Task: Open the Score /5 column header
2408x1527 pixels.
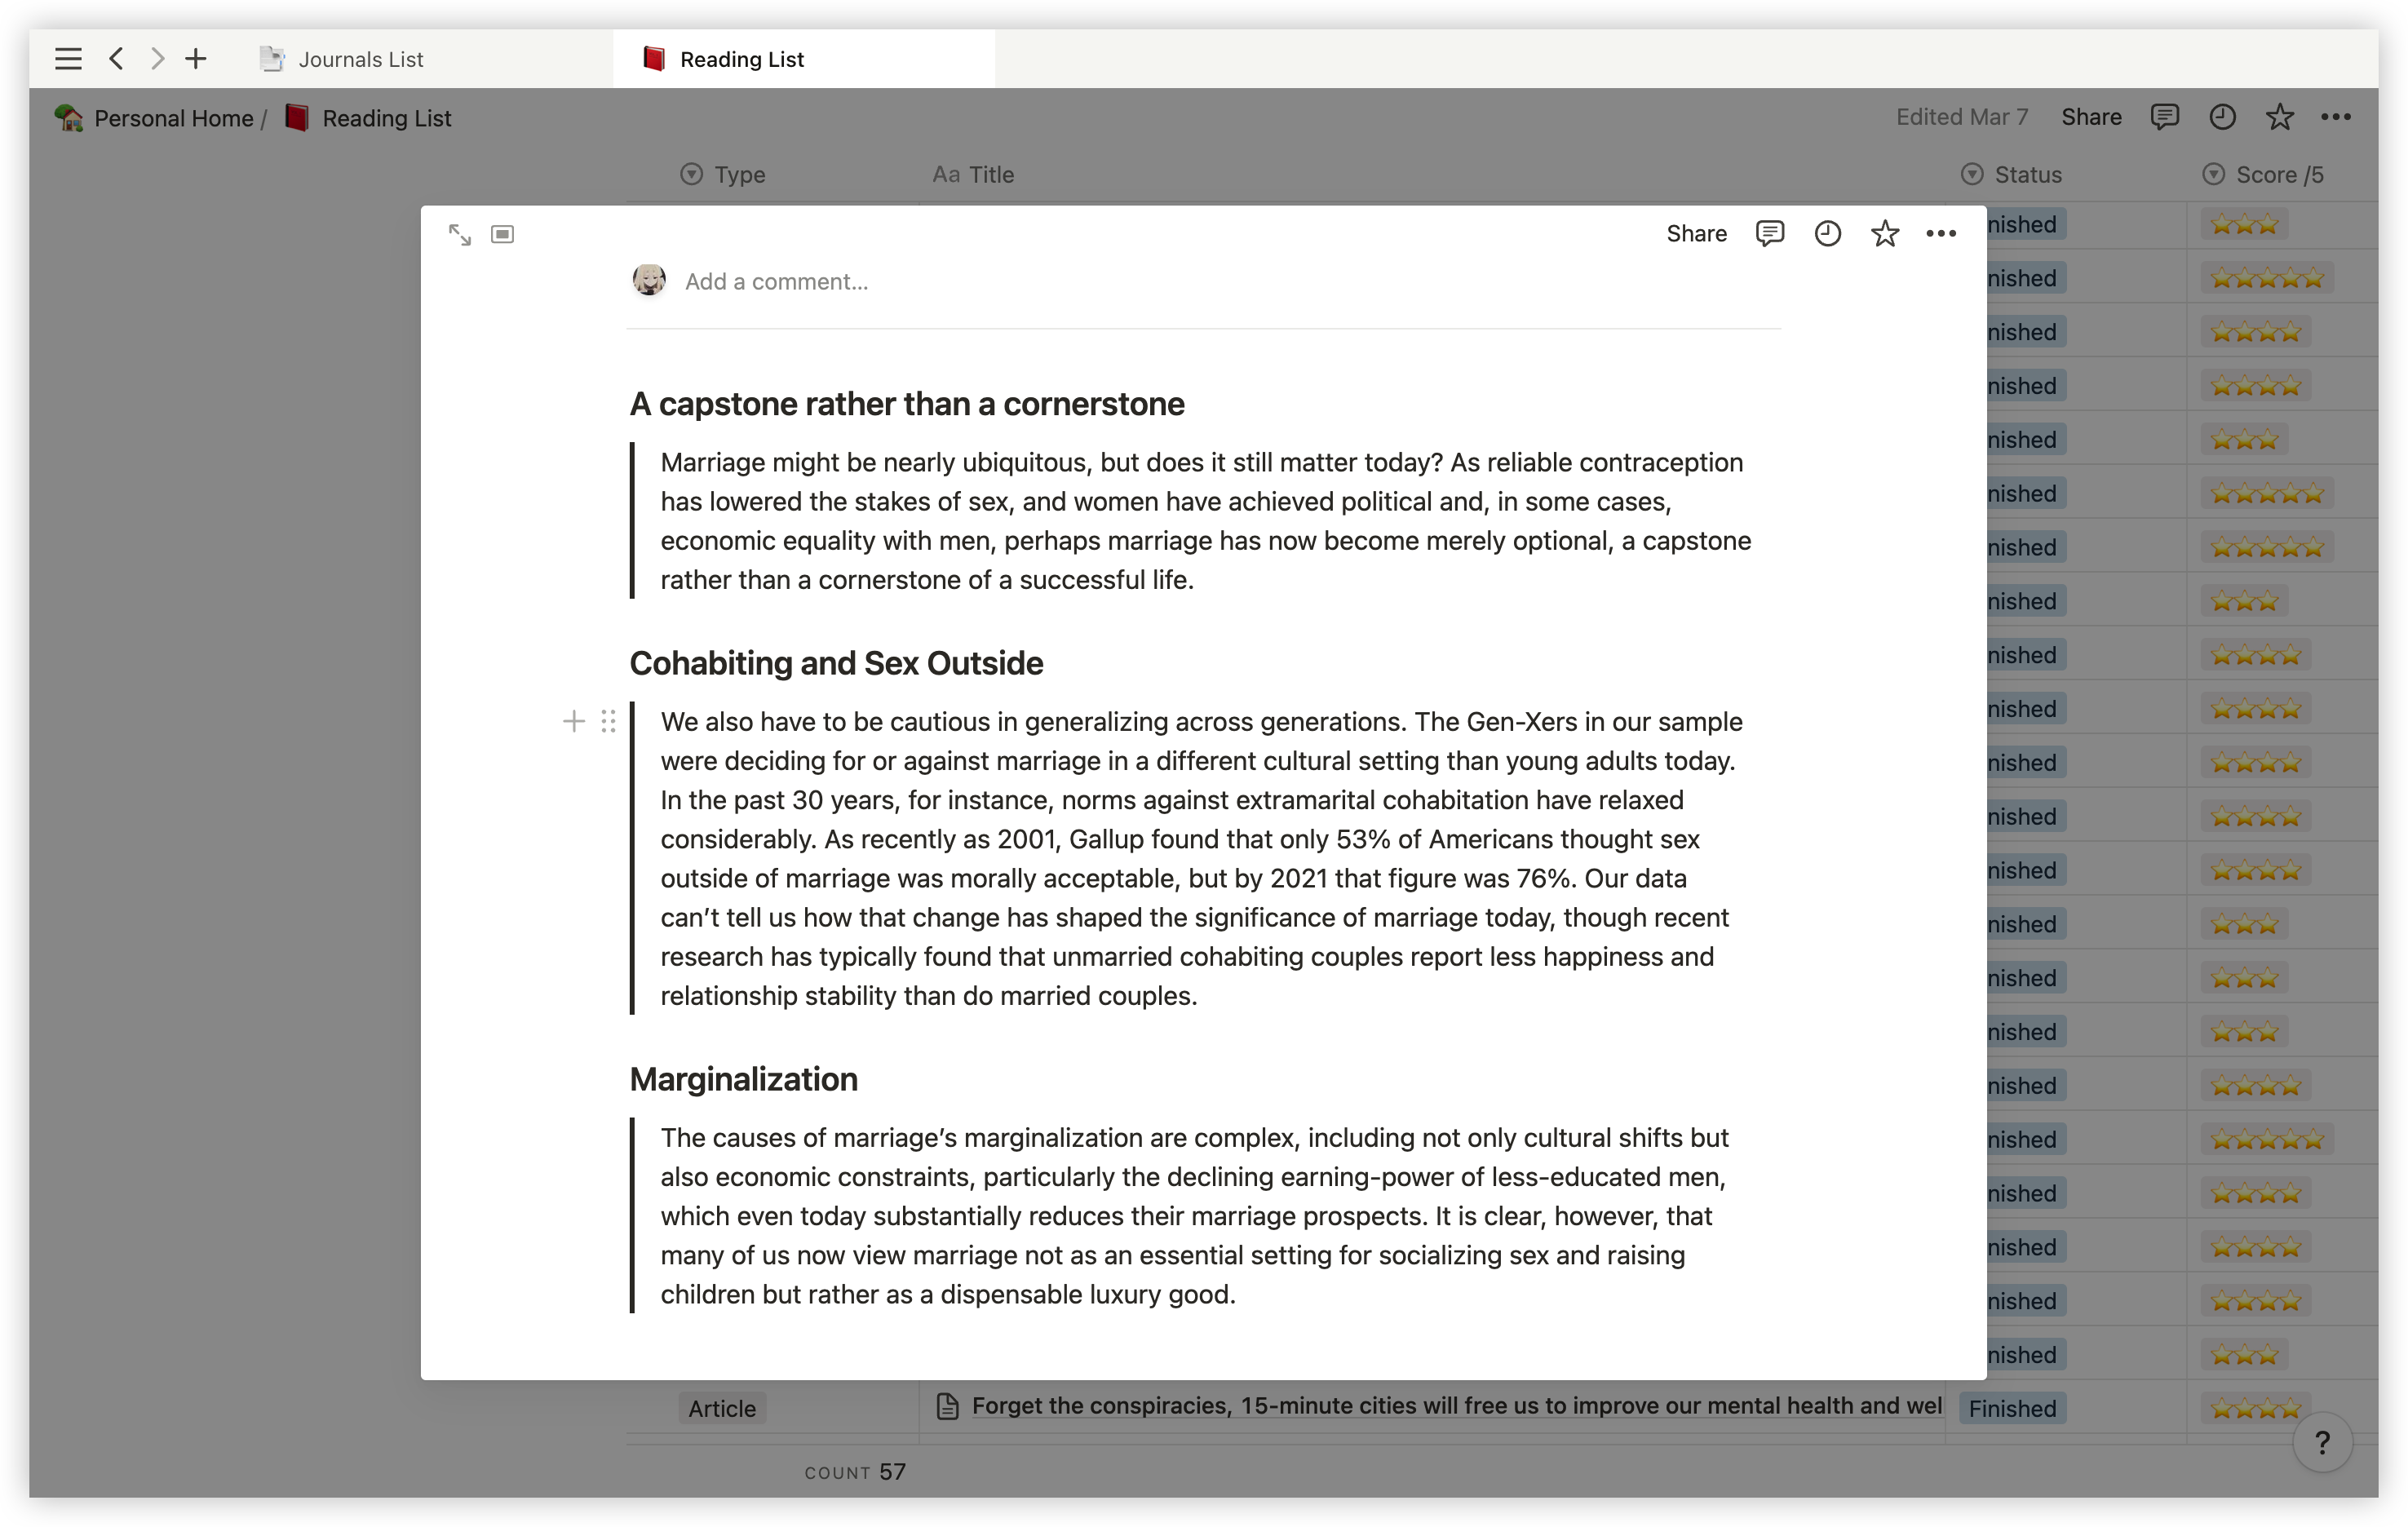Action: pyautogui.click(x=2263, y=174)
